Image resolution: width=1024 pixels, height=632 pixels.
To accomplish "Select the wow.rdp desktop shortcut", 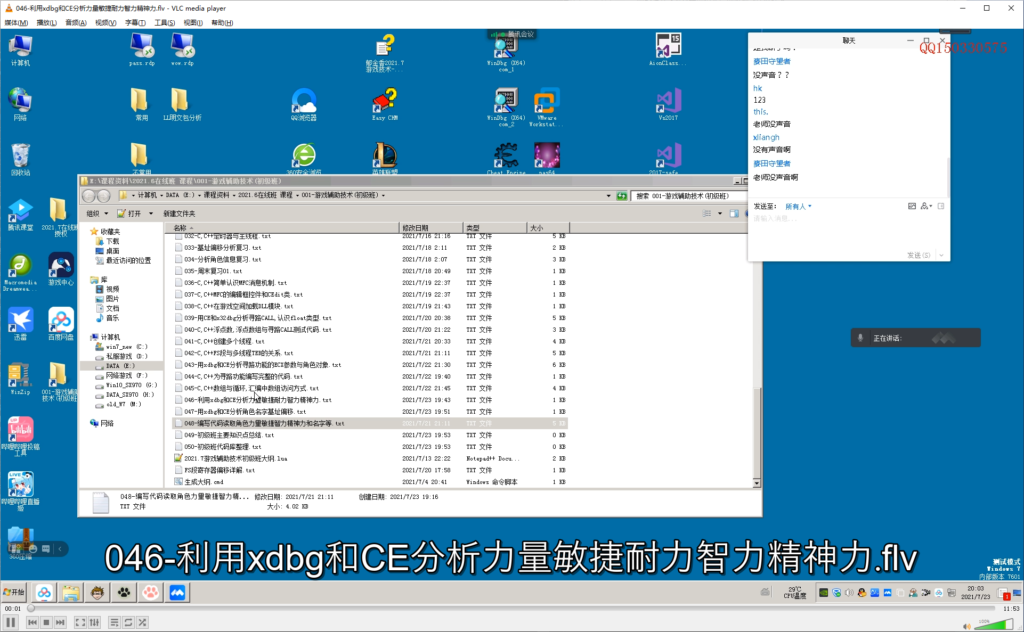I will pyautogui.click(x=182, y=50).
